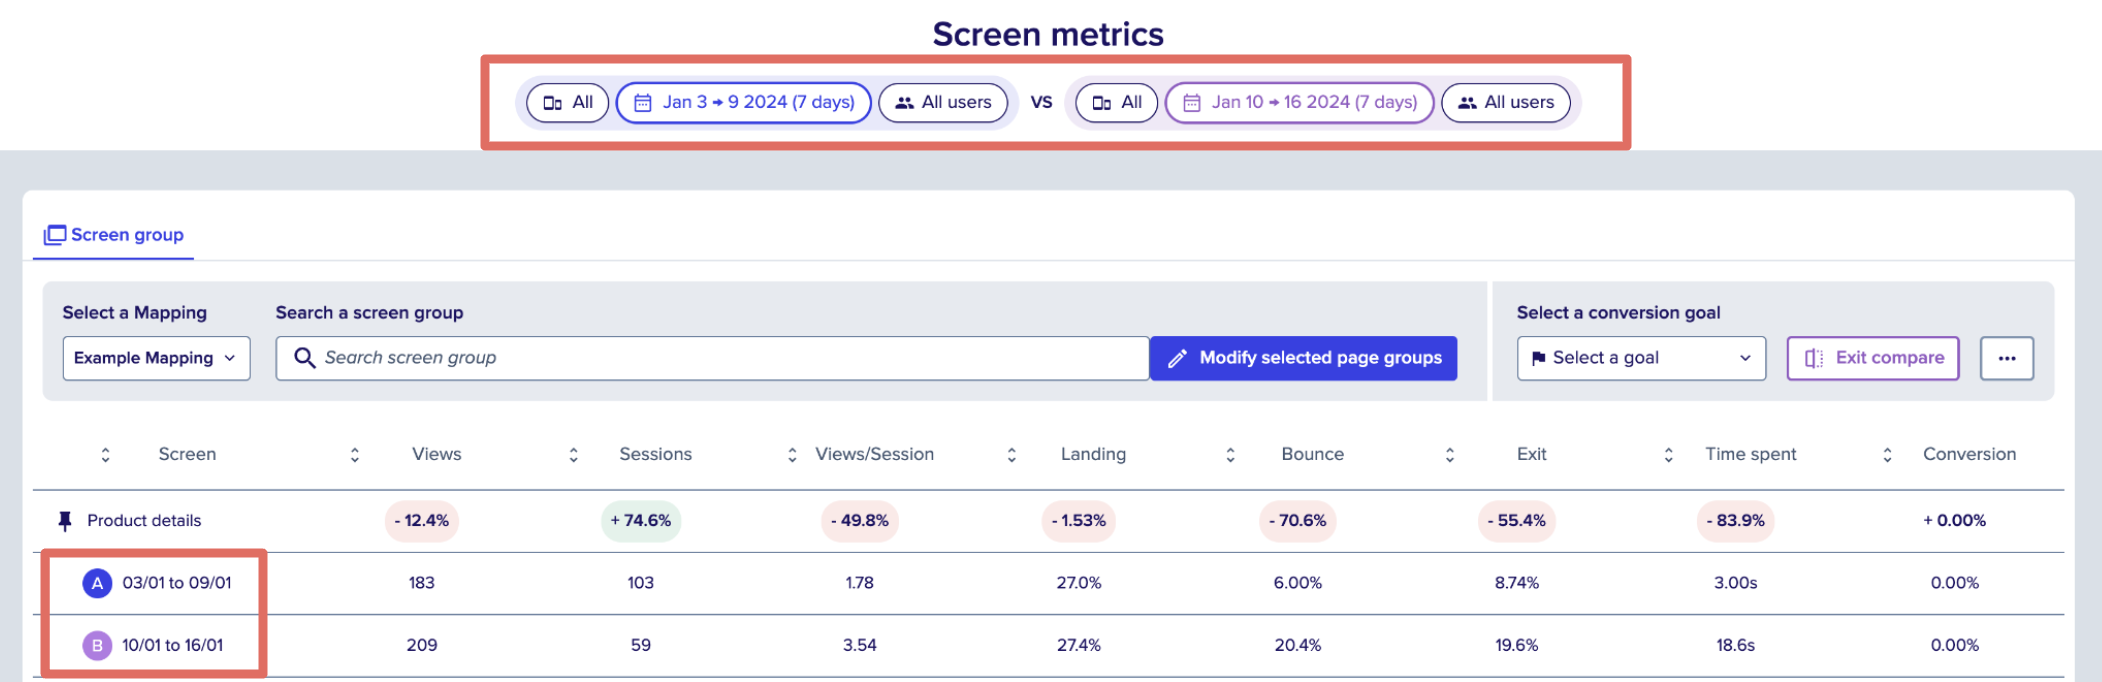The image size is (2102, 682).
Task: Click the -12.4% views change badge
Action: 422,521
